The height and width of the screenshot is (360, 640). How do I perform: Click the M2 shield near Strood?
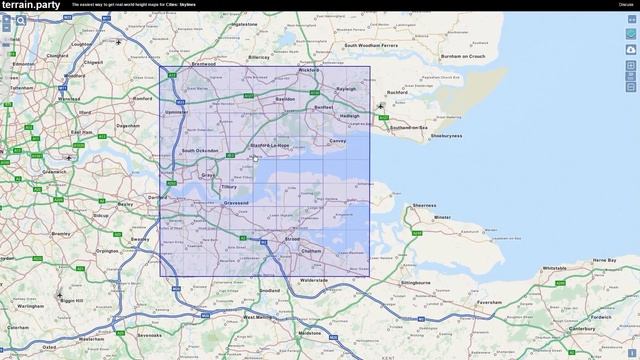click(x=264, y=242)
